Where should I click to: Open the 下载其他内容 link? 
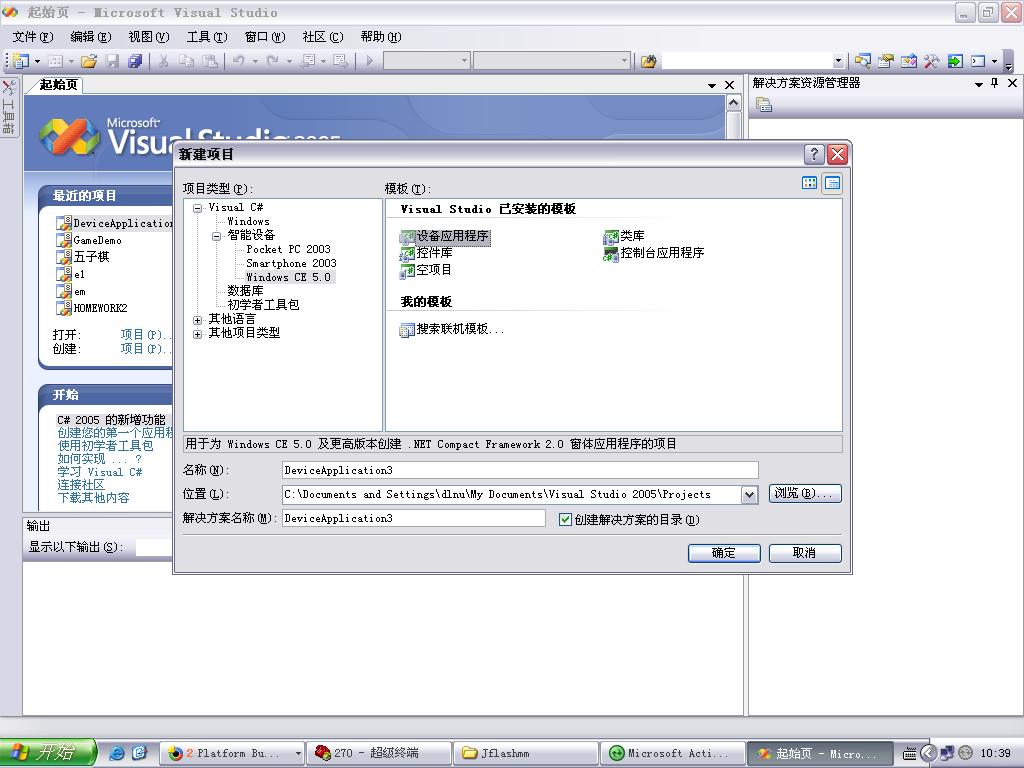93,498
